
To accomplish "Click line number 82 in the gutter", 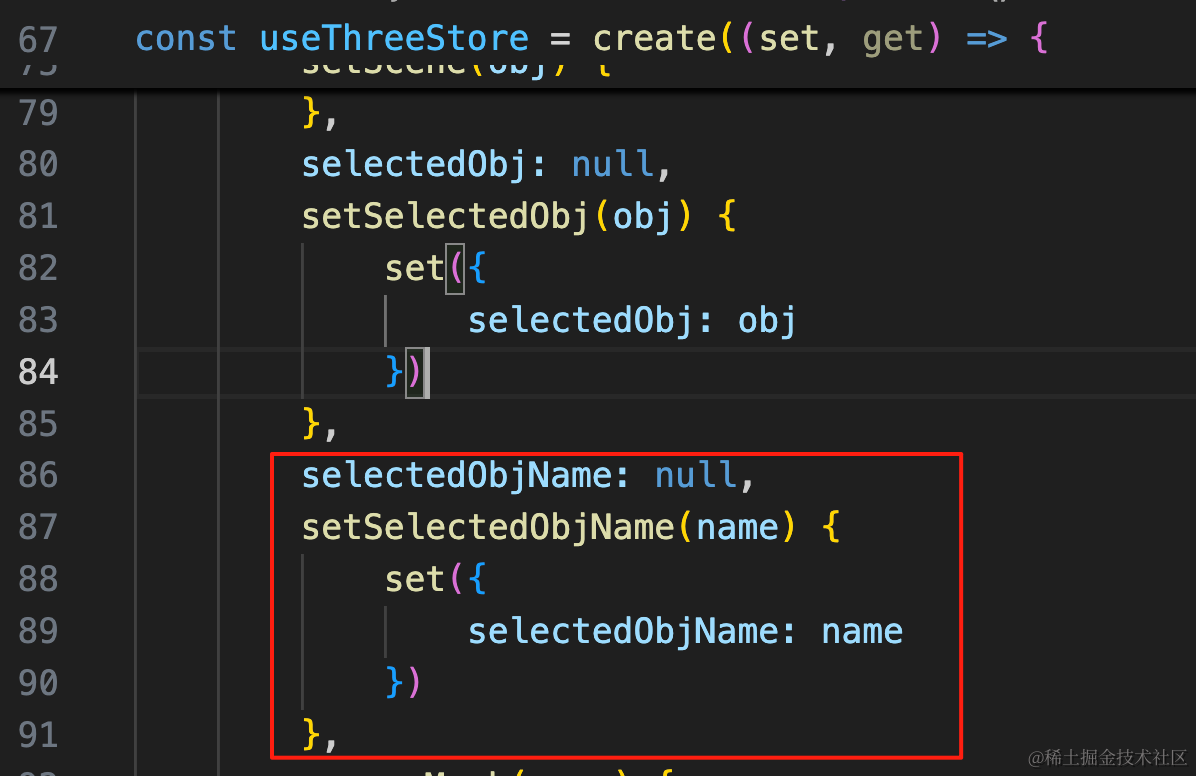I will 38,268.
